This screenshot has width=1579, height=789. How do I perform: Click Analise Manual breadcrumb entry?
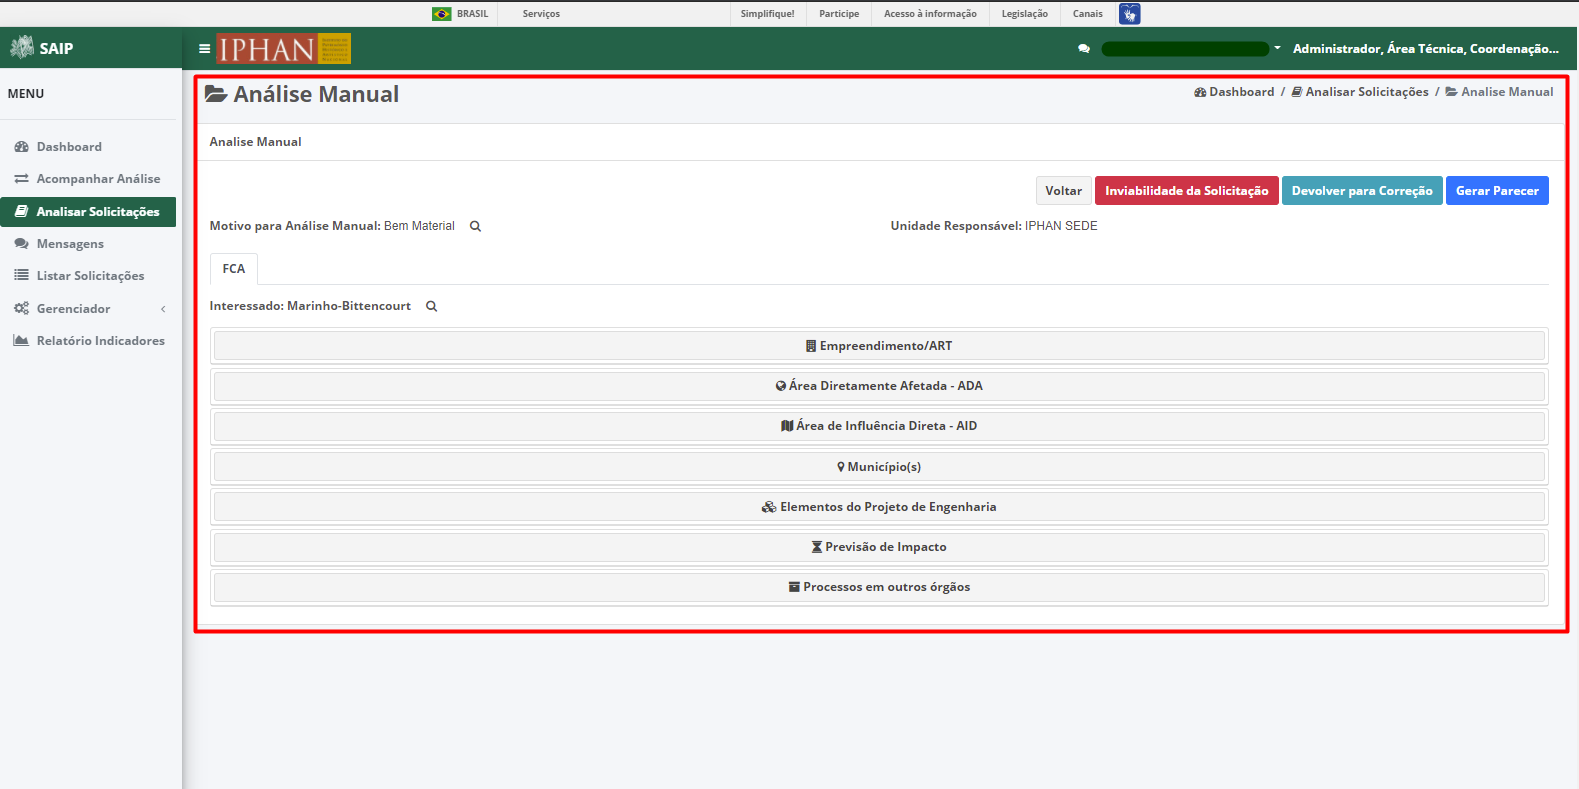click(x=1499, y=92)
